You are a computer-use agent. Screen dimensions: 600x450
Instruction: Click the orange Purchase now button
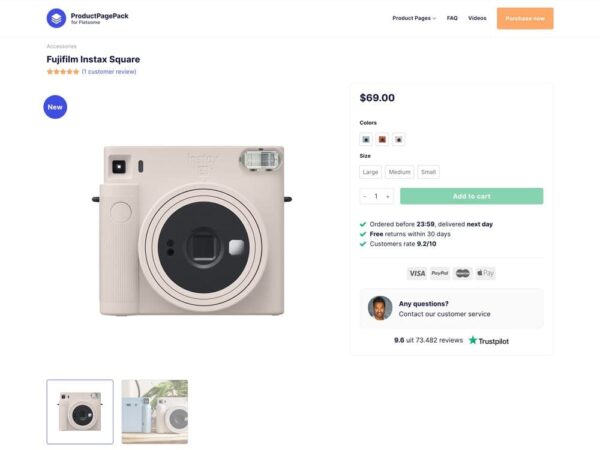pyautogui.click(x=525, y=18)
